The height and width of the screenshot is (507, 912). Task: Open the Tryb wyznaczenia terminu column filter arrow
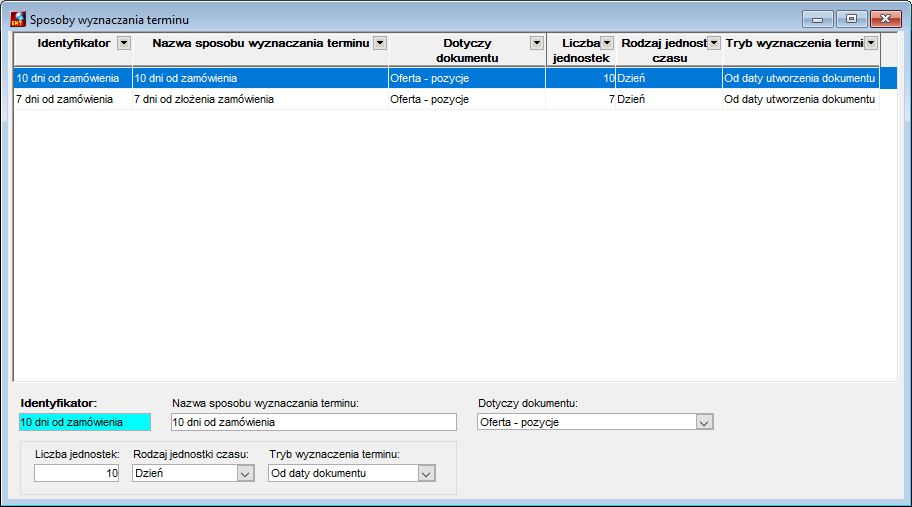[871, 43]
